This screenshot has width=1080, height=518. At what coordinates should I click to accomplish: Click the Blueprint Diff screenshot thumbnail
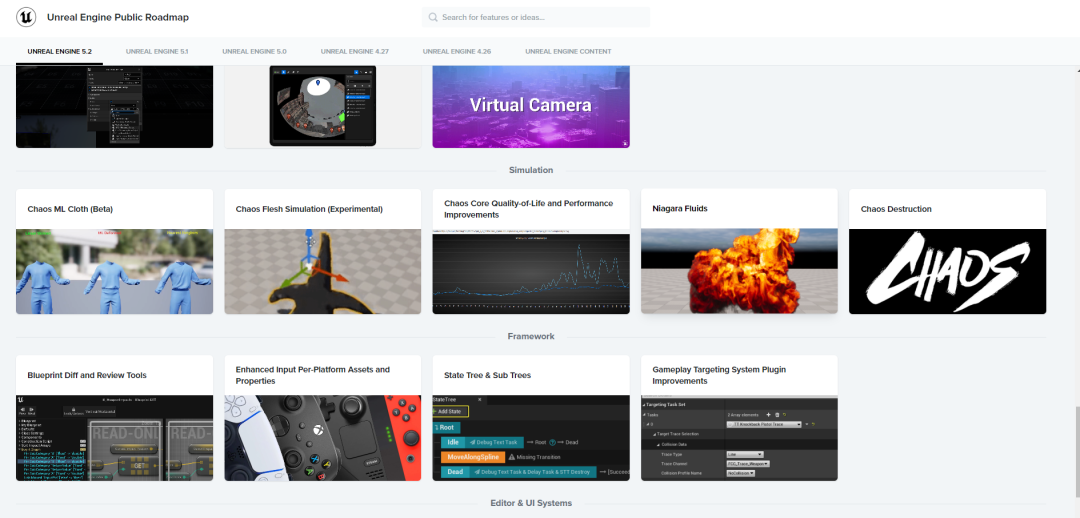click(114, 438)
